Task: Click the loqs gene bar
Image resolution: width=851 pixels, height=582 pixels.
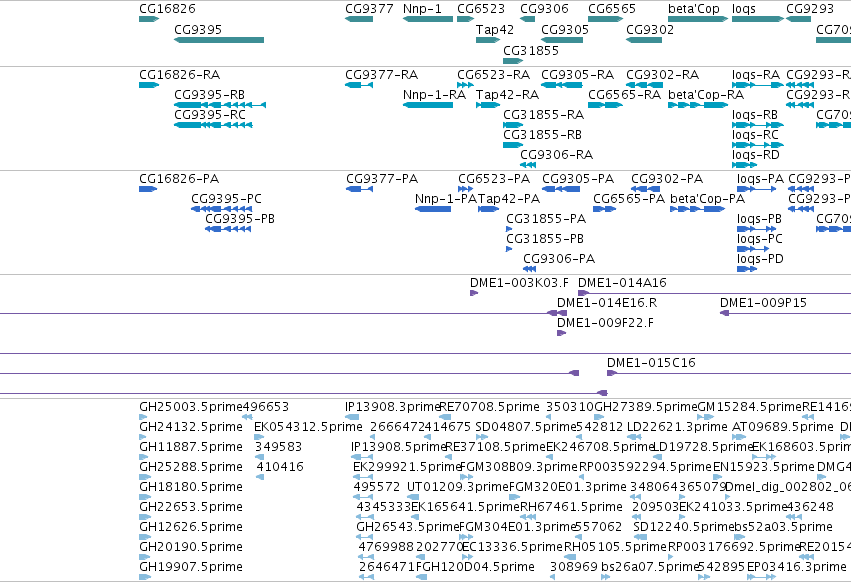Action: click(x=758, y=19)
